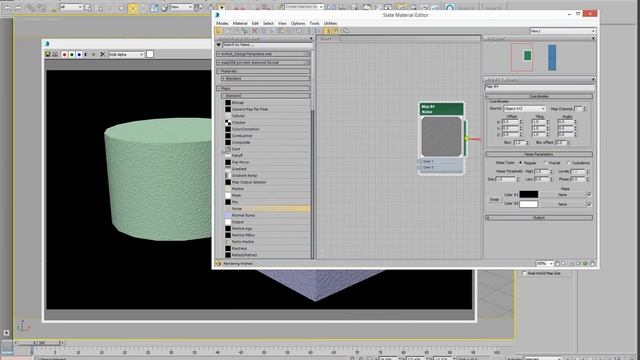640x360 pixels.
Task: Click the Search by Name field
Action: (267, 45)
